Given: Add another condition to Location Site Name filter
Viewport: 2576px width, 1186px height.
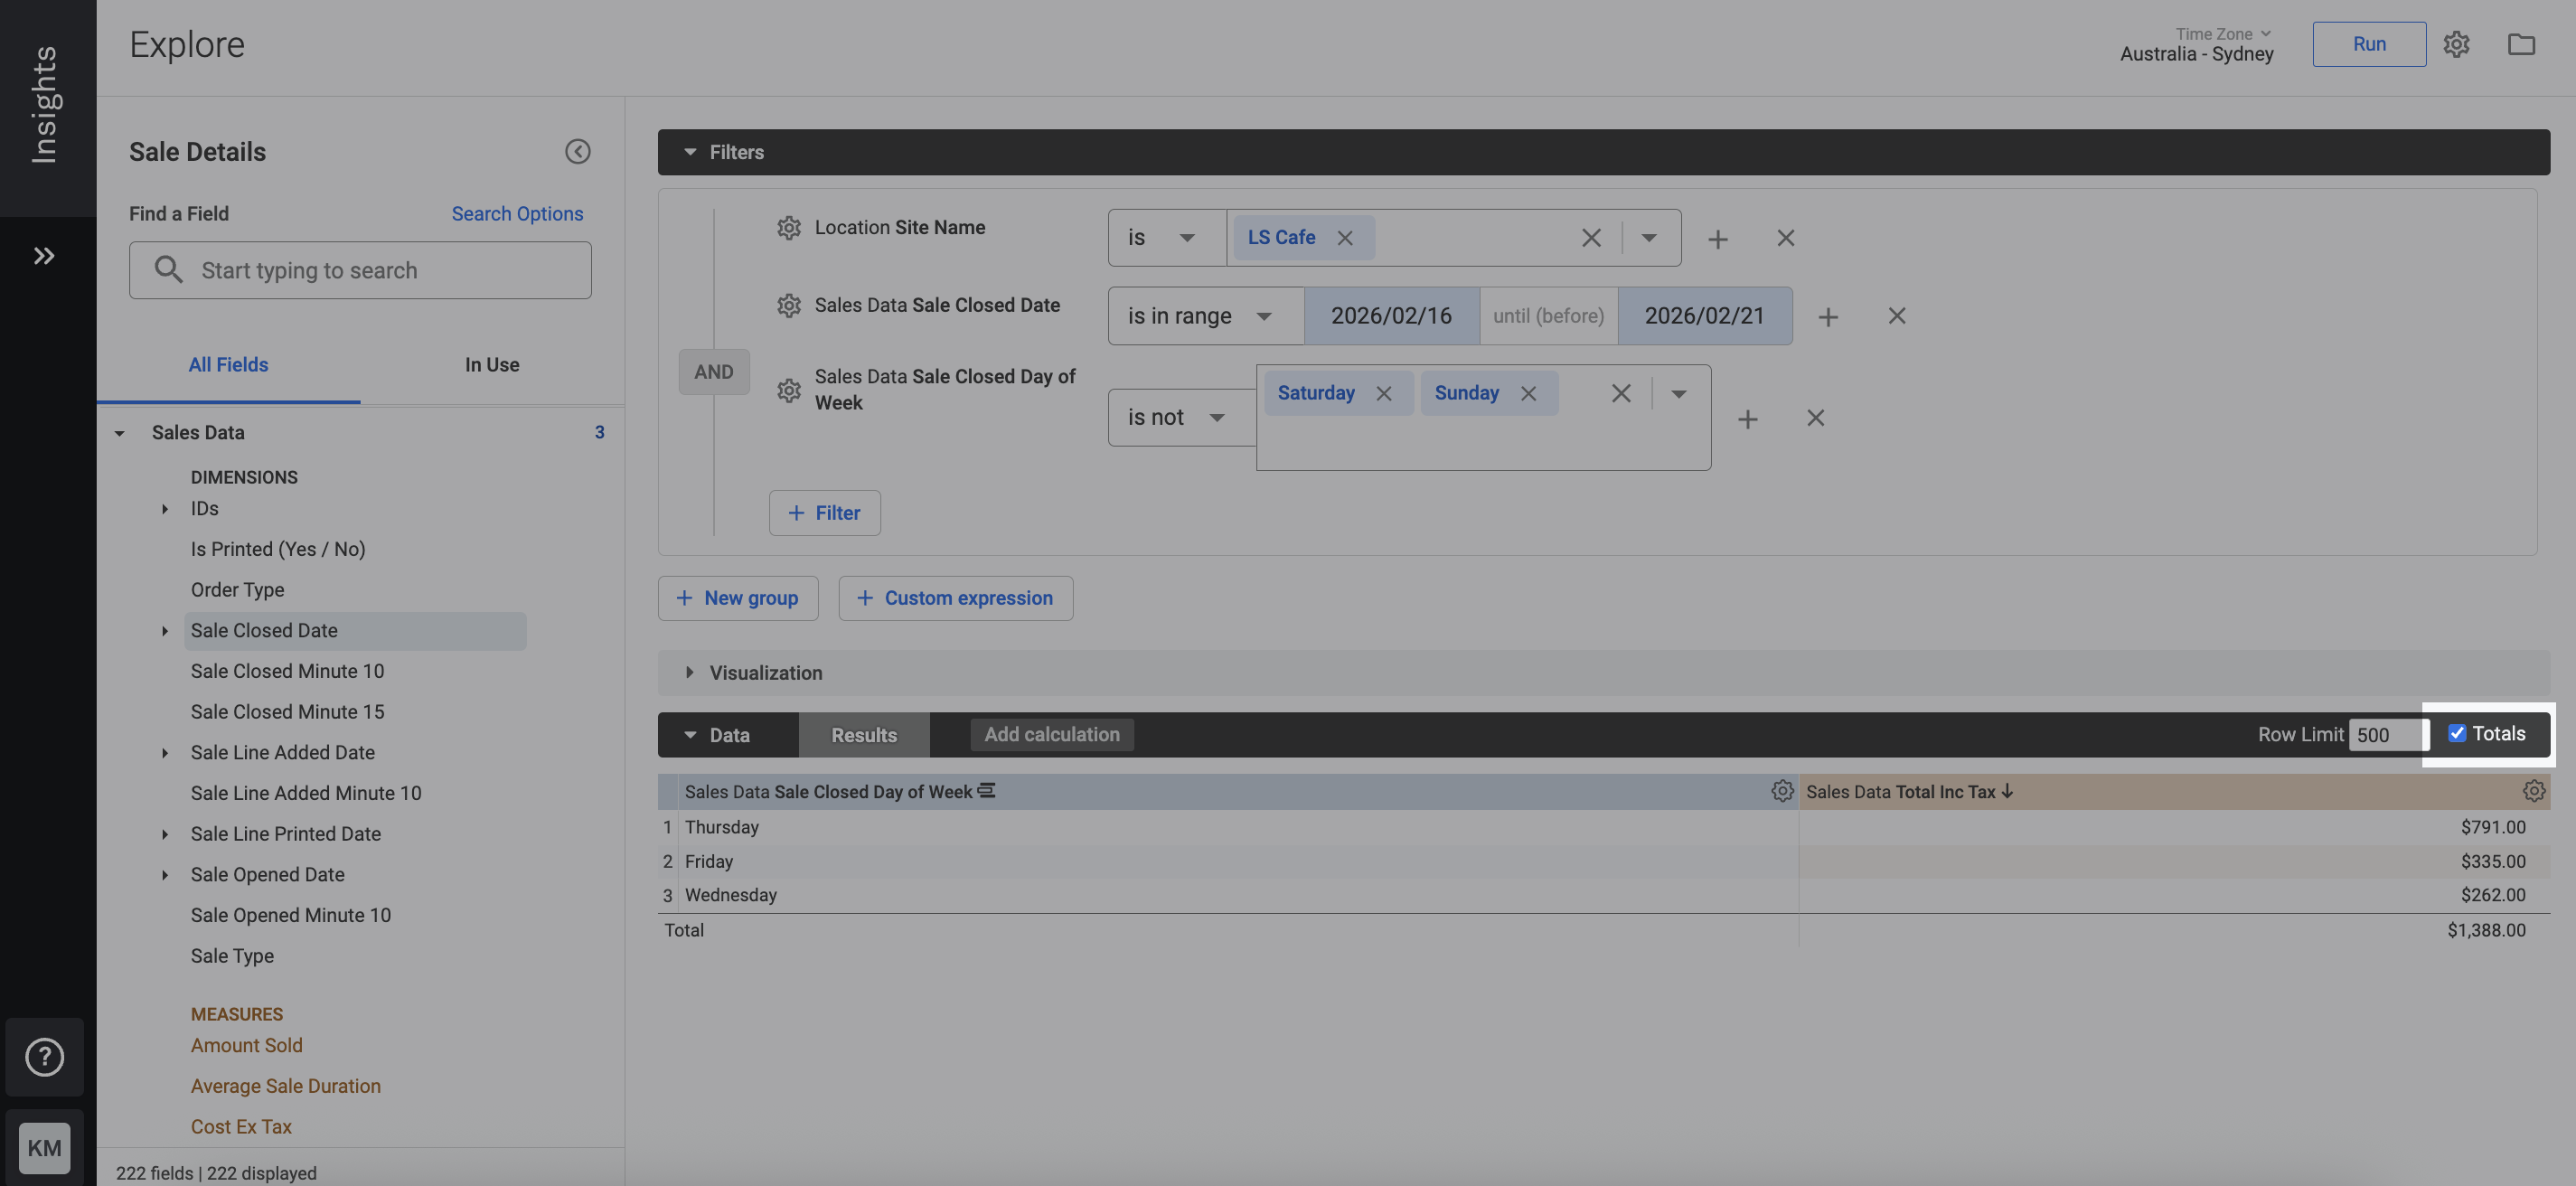Looking at the screenshot, I should coord(1717,239).
